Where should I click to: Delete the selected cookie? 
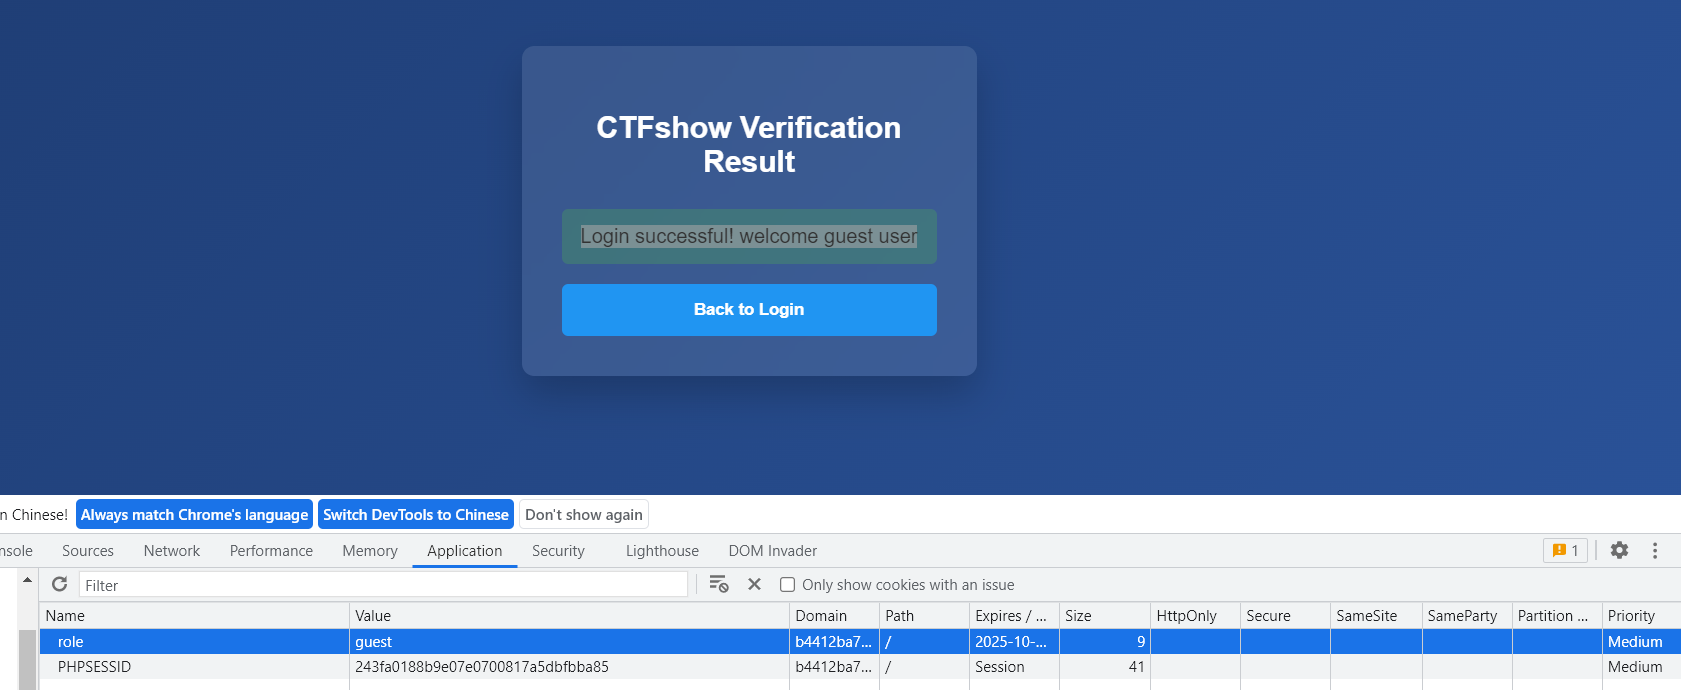[755, 584]
